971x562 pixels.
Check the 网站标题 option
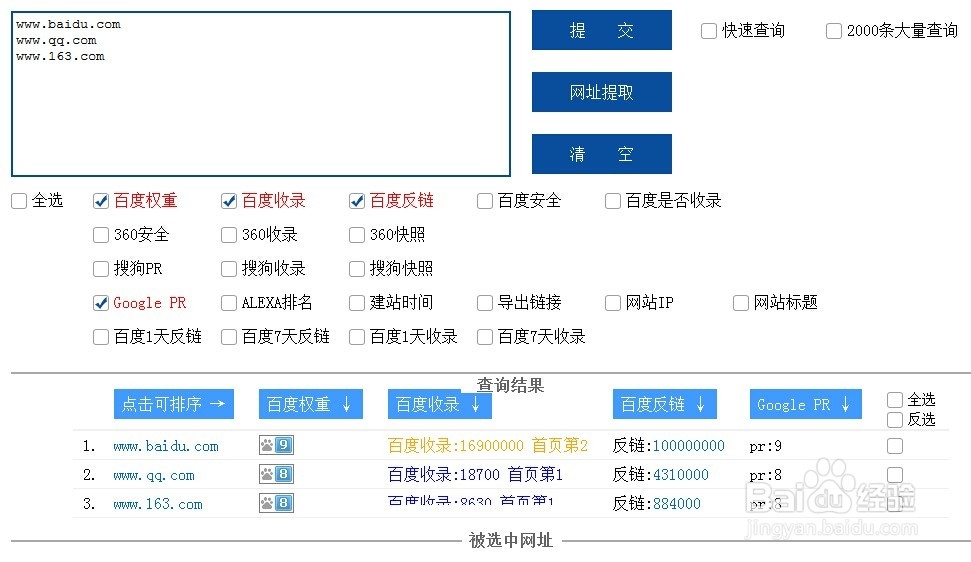(x=741, y=303)
